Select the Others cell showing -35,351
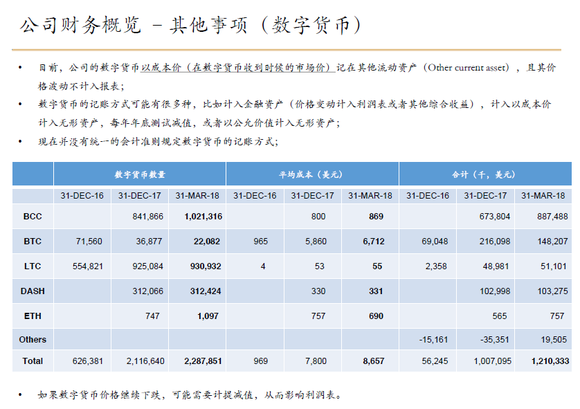 [x=495, y=339]
